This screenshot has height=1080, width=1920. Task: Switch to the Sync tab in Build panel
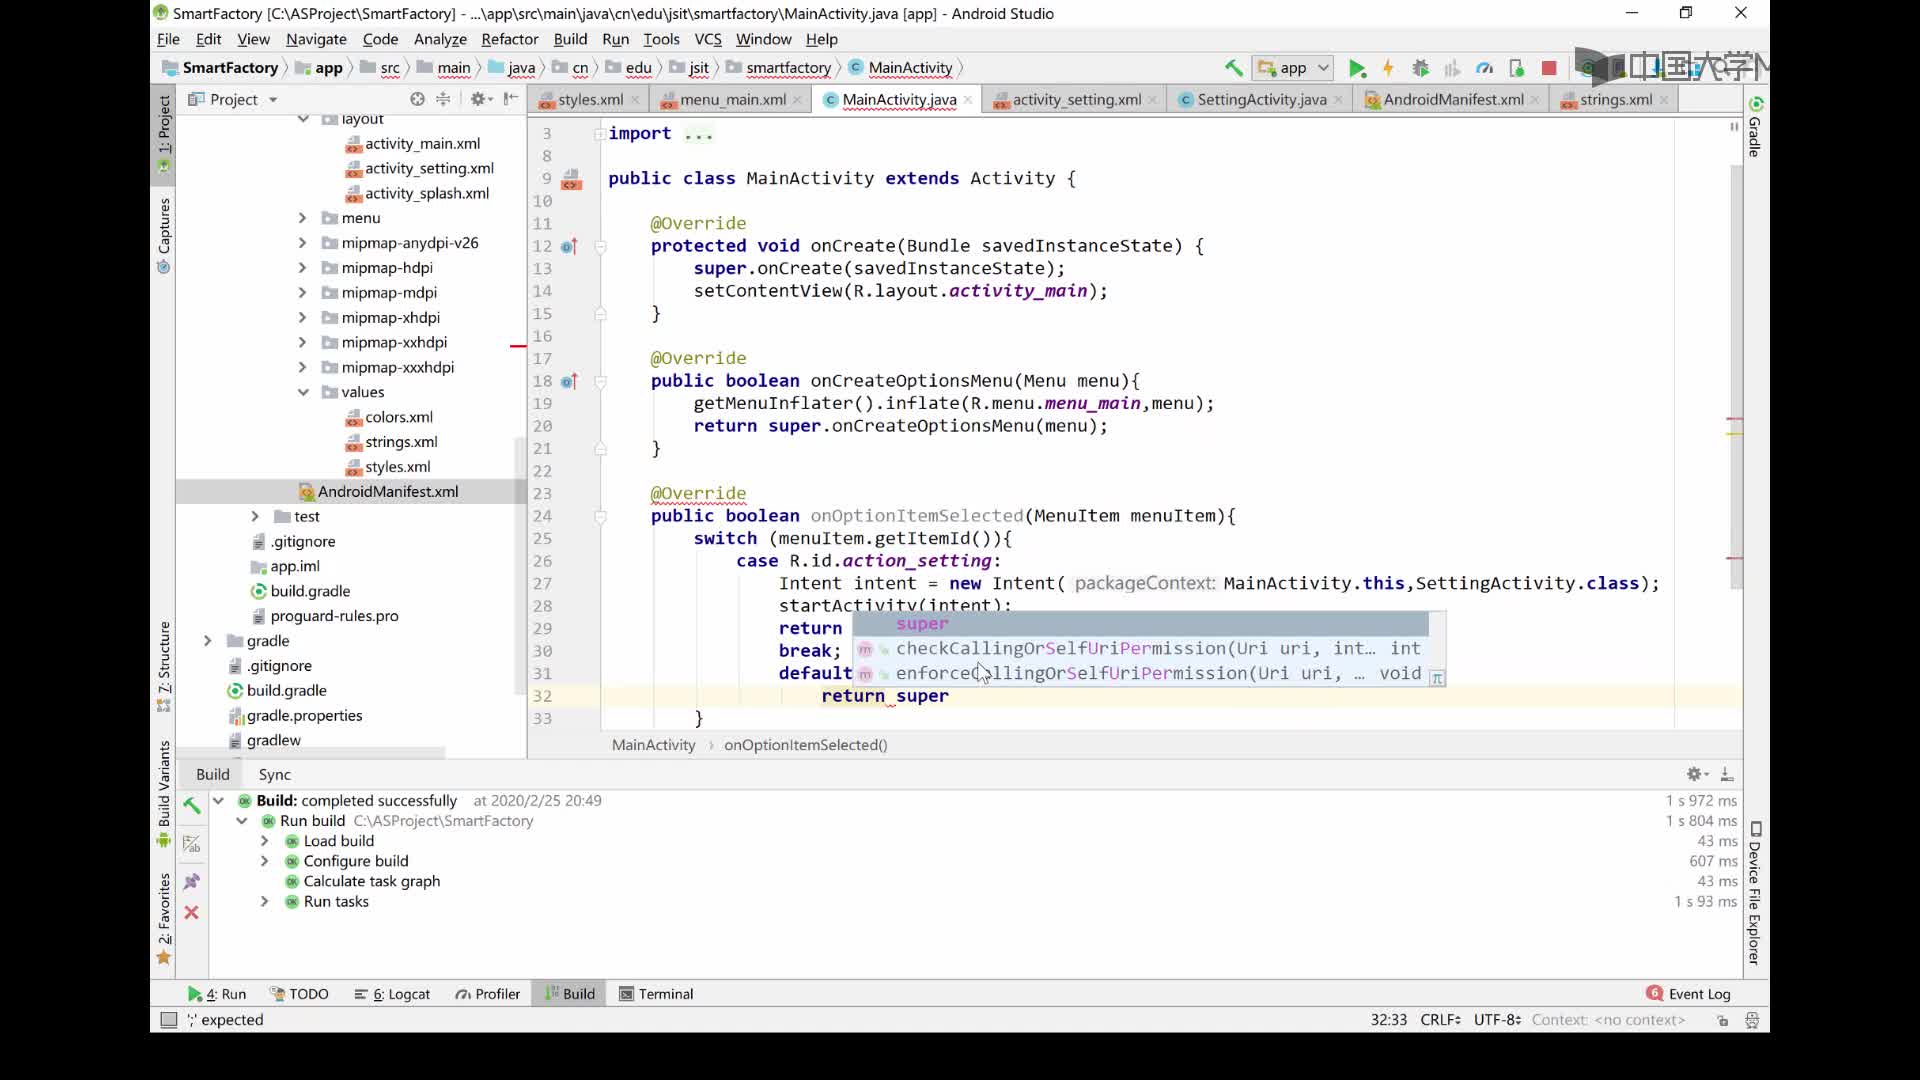tap(274, 774)
